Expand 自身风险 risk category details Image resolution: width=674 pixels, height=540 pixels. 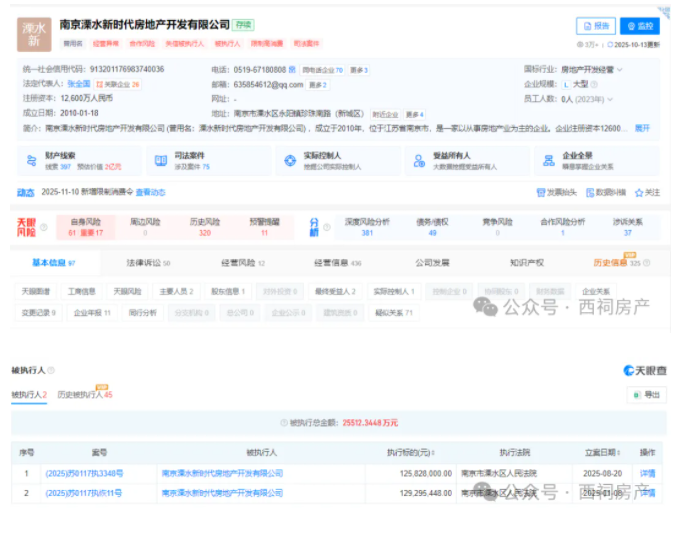[x=86, y=226]
